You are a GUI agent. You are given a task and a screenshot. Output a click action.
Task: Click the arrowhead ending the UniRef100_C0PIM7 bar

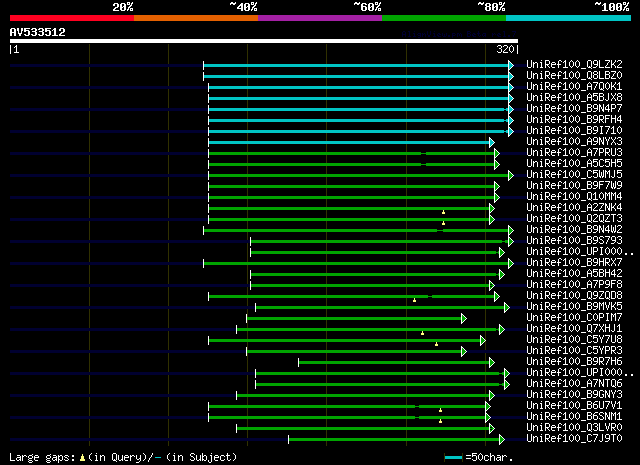coord(464,319)
